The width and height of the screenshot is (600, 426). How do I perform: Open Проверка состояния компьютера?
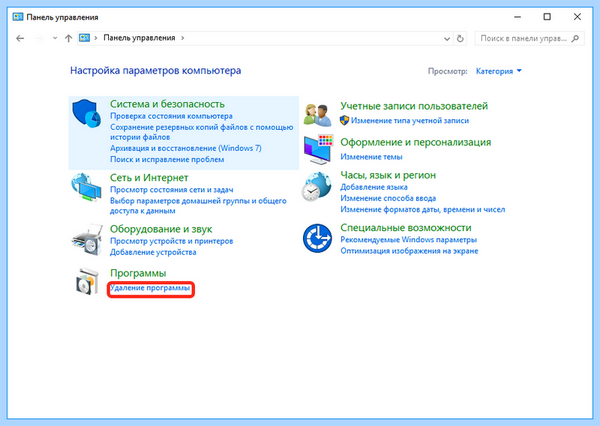[x=171, y=116]
